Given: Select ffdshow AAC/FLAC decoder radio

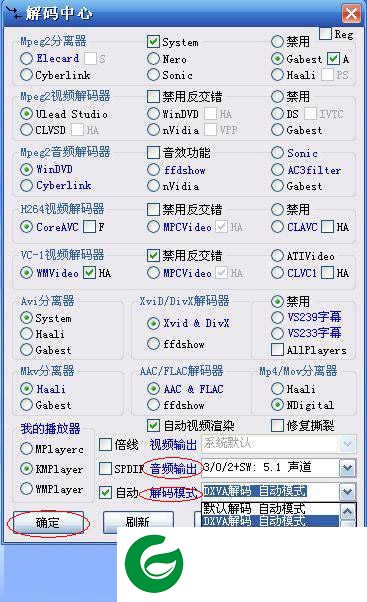Looking at the screenshot, I should (x=153, y=405).
